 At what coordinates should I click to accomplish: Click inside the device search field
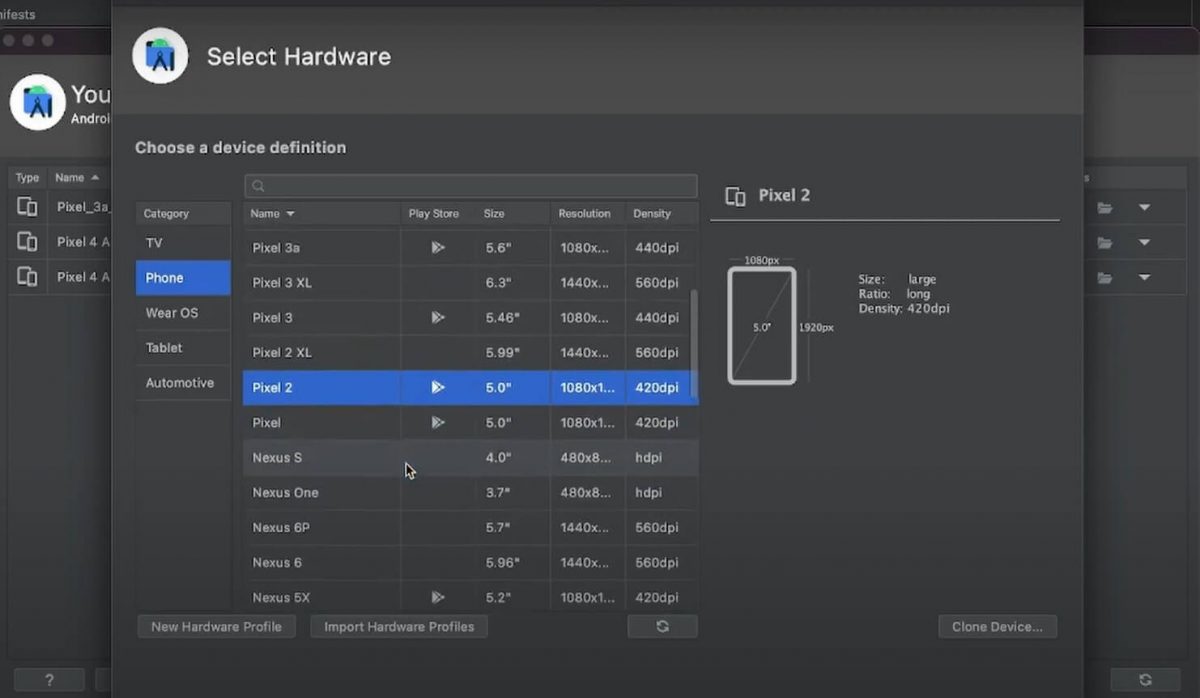click(x=470, y=186)
